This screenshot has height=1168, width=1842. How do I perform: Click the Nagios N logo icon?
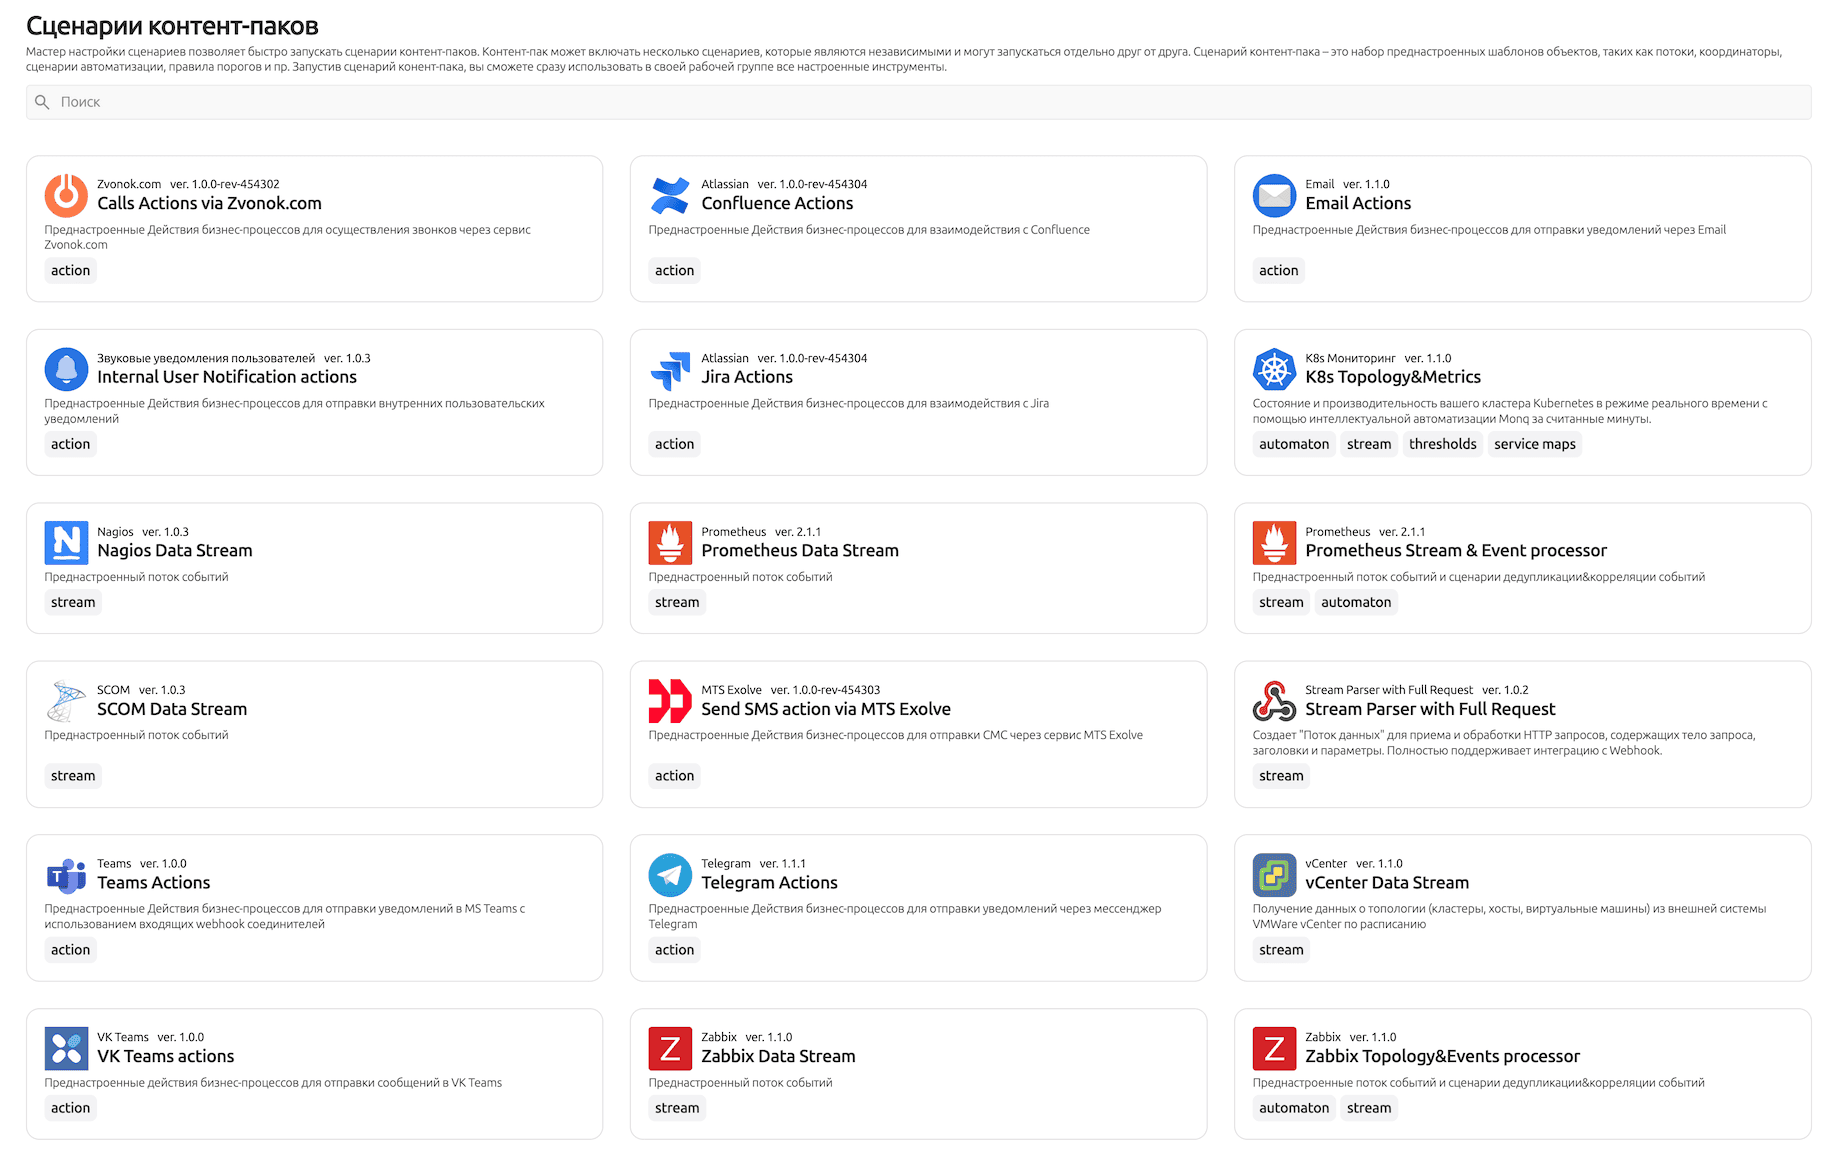[66, 543]
